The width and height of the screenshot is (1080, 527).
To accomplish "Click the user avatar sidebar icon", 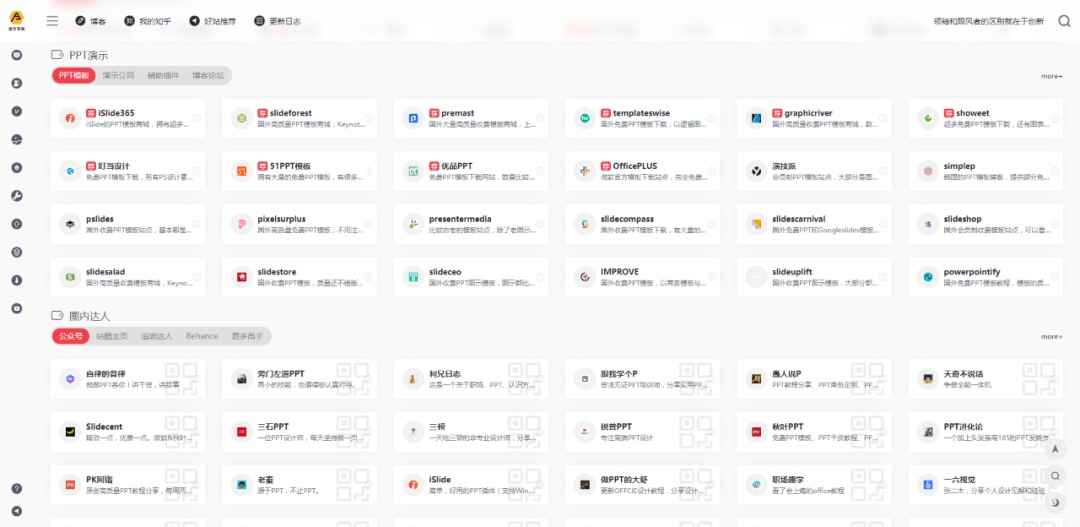I will (17, 83).
